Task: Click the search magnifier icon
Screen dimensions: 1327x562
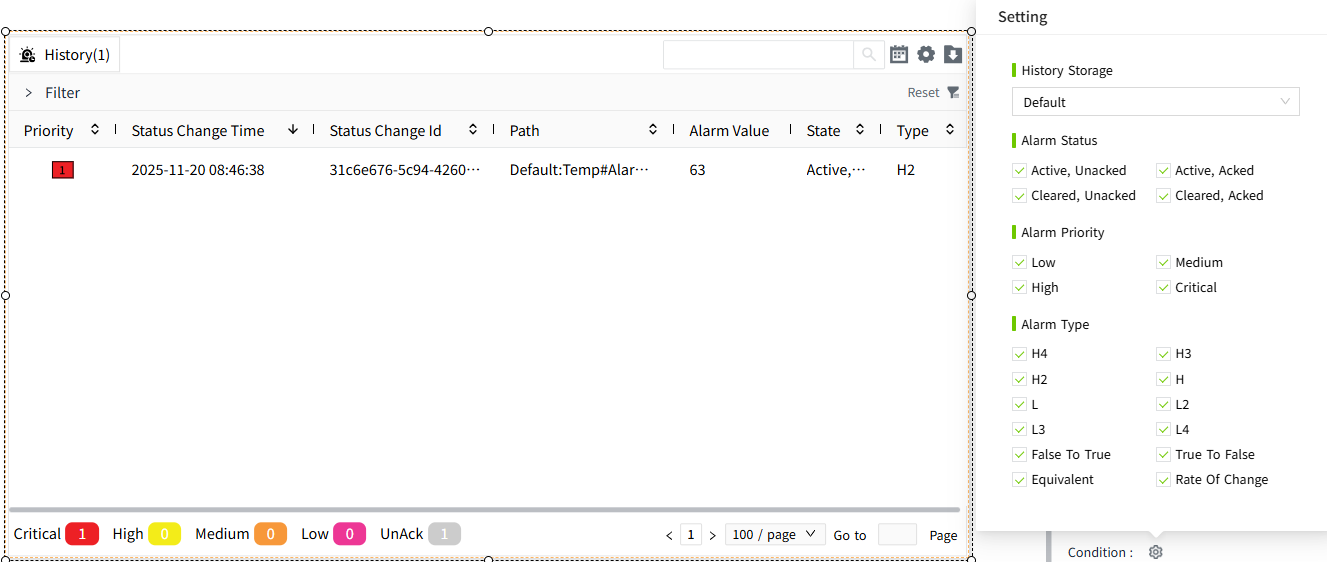Action: pyautogui.click(x=868, y=55)
